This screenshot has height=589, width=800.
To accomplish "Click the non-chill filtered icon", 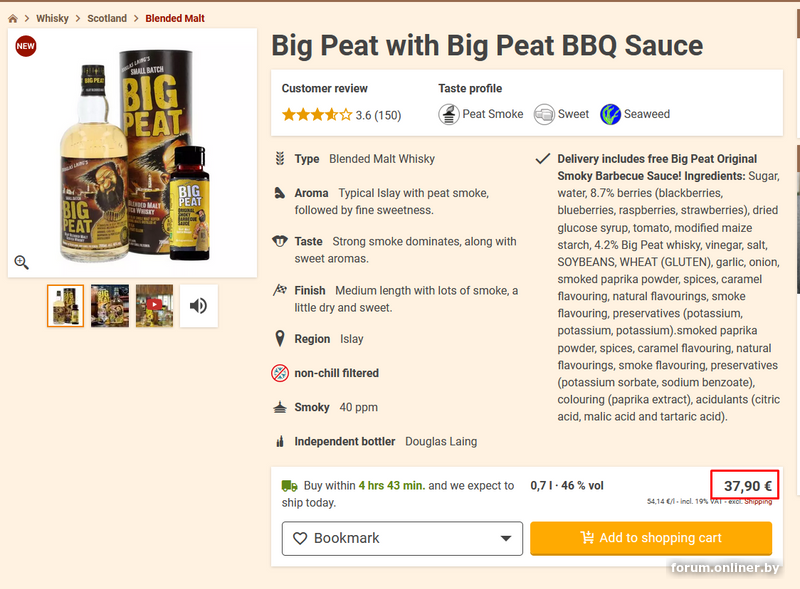I will coord(280,373).
